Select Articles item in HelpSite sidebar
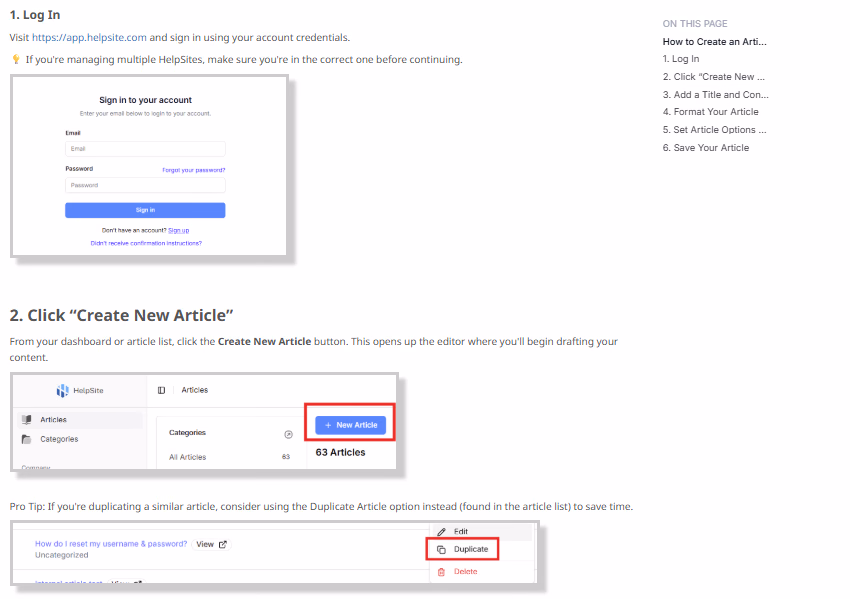 tap(80, 420)
